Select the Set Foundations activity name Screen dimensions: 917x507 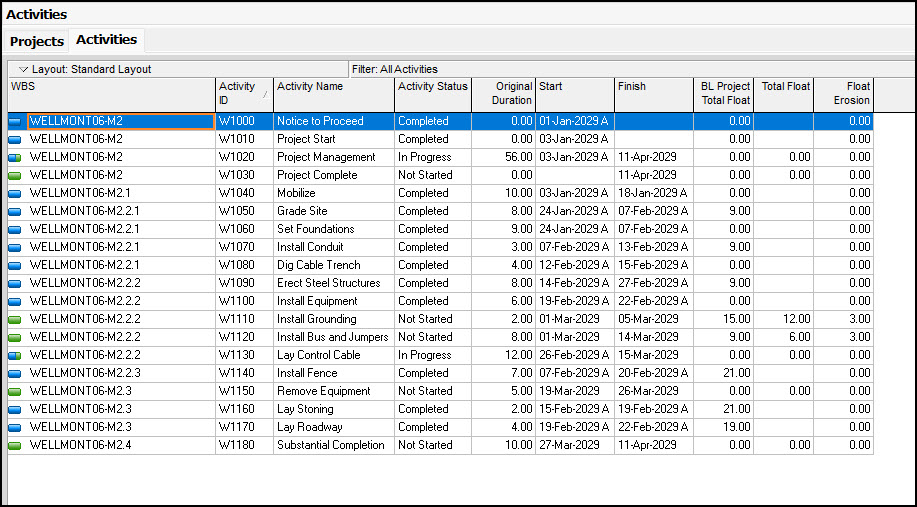pos(316,229)
